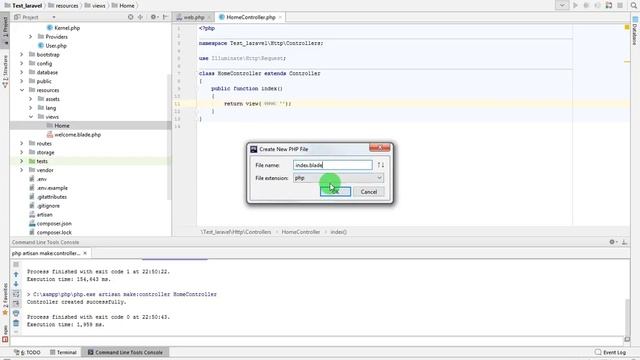
Task: Close the HomeController.php tab
Action: point(280,17)
